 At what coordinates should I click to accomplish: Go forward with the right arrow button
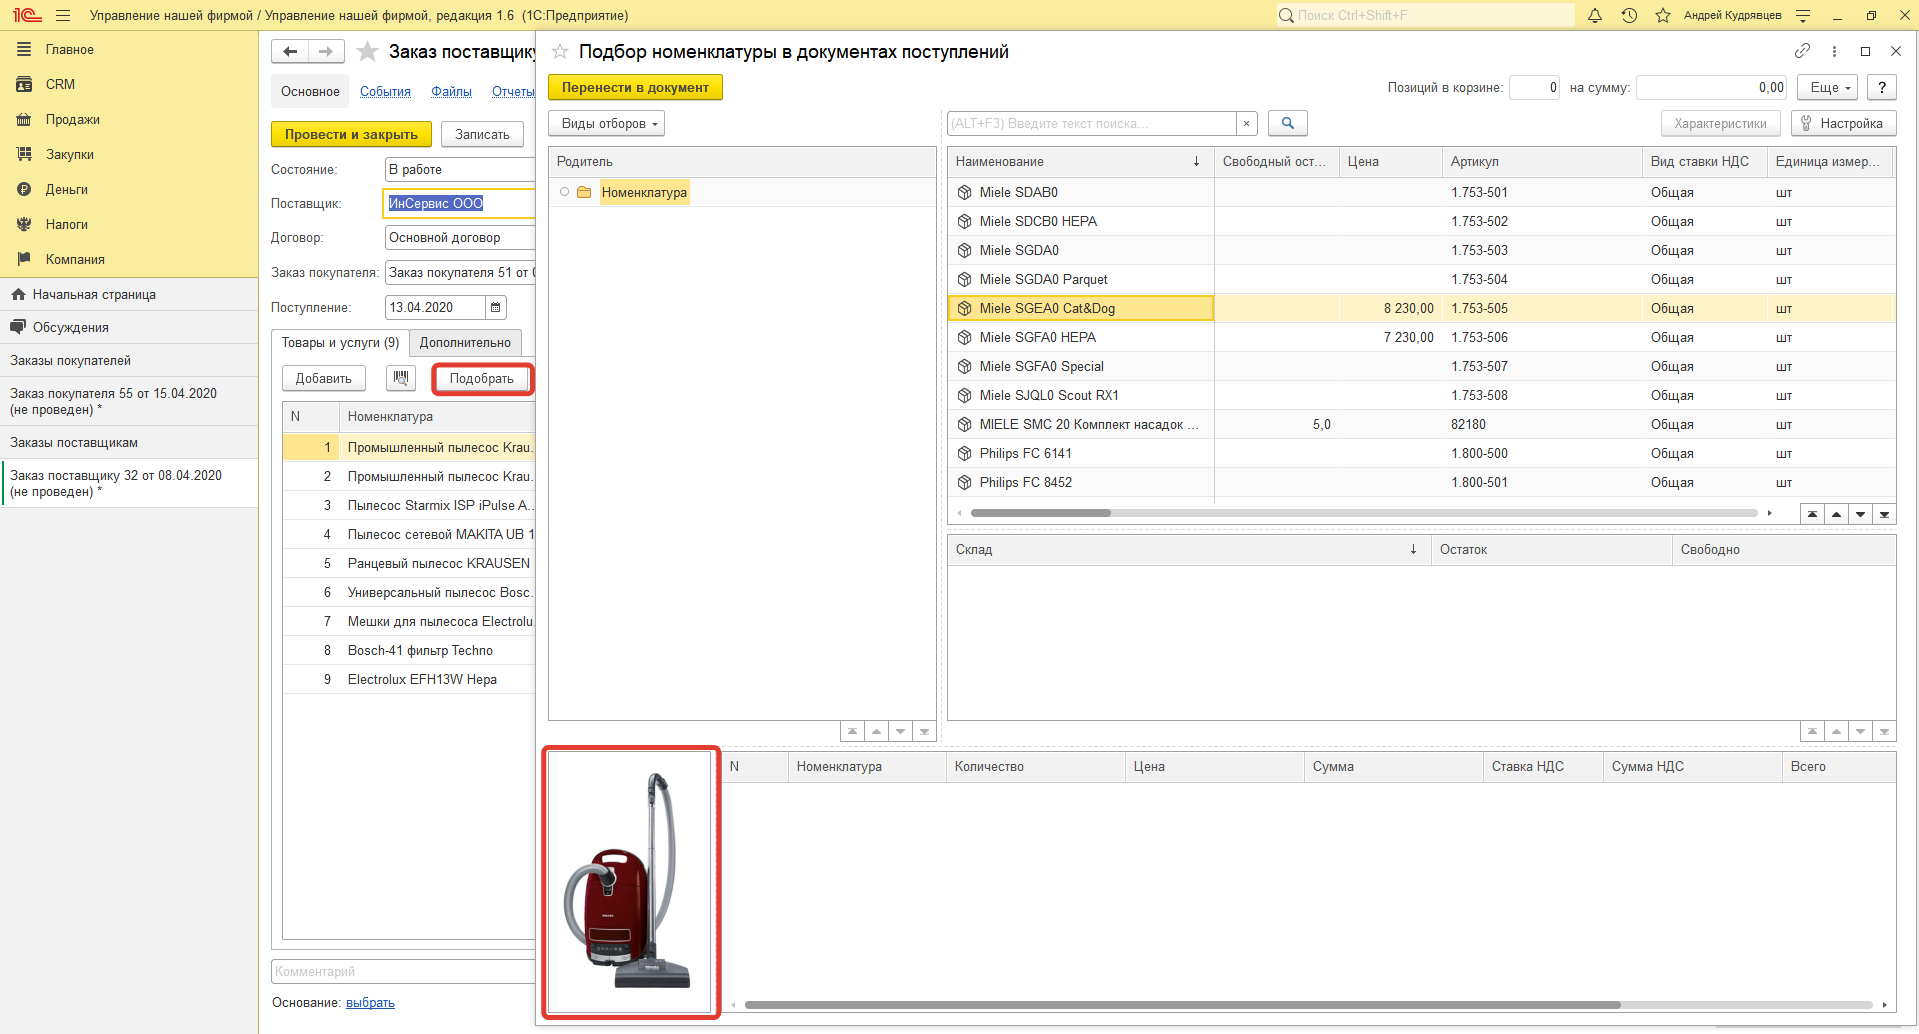326,51
